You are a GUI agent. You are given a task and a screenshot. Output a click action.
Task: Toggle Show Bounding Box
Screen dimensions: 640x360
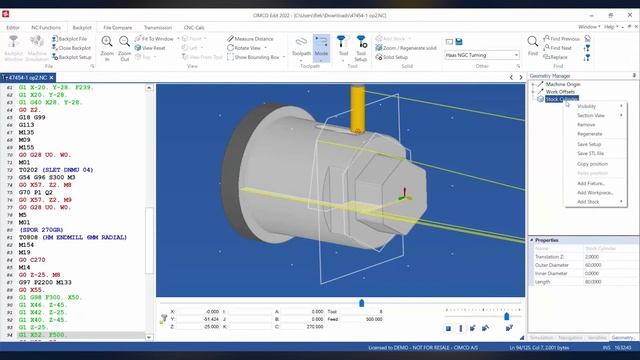click(253, 57)
